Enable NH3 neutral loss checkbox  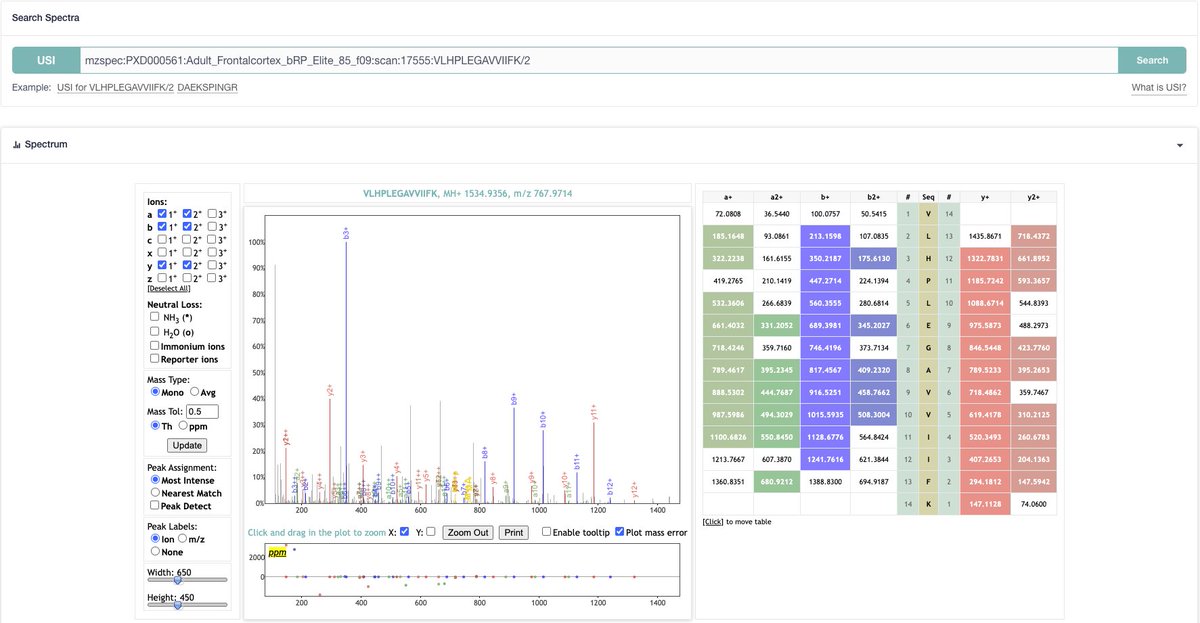pos(155,317)
